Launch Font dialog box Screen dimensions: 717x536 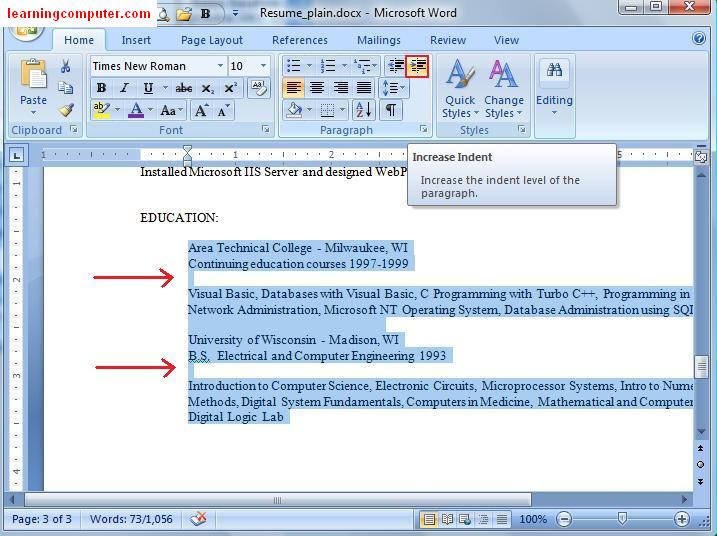point(266,130)
